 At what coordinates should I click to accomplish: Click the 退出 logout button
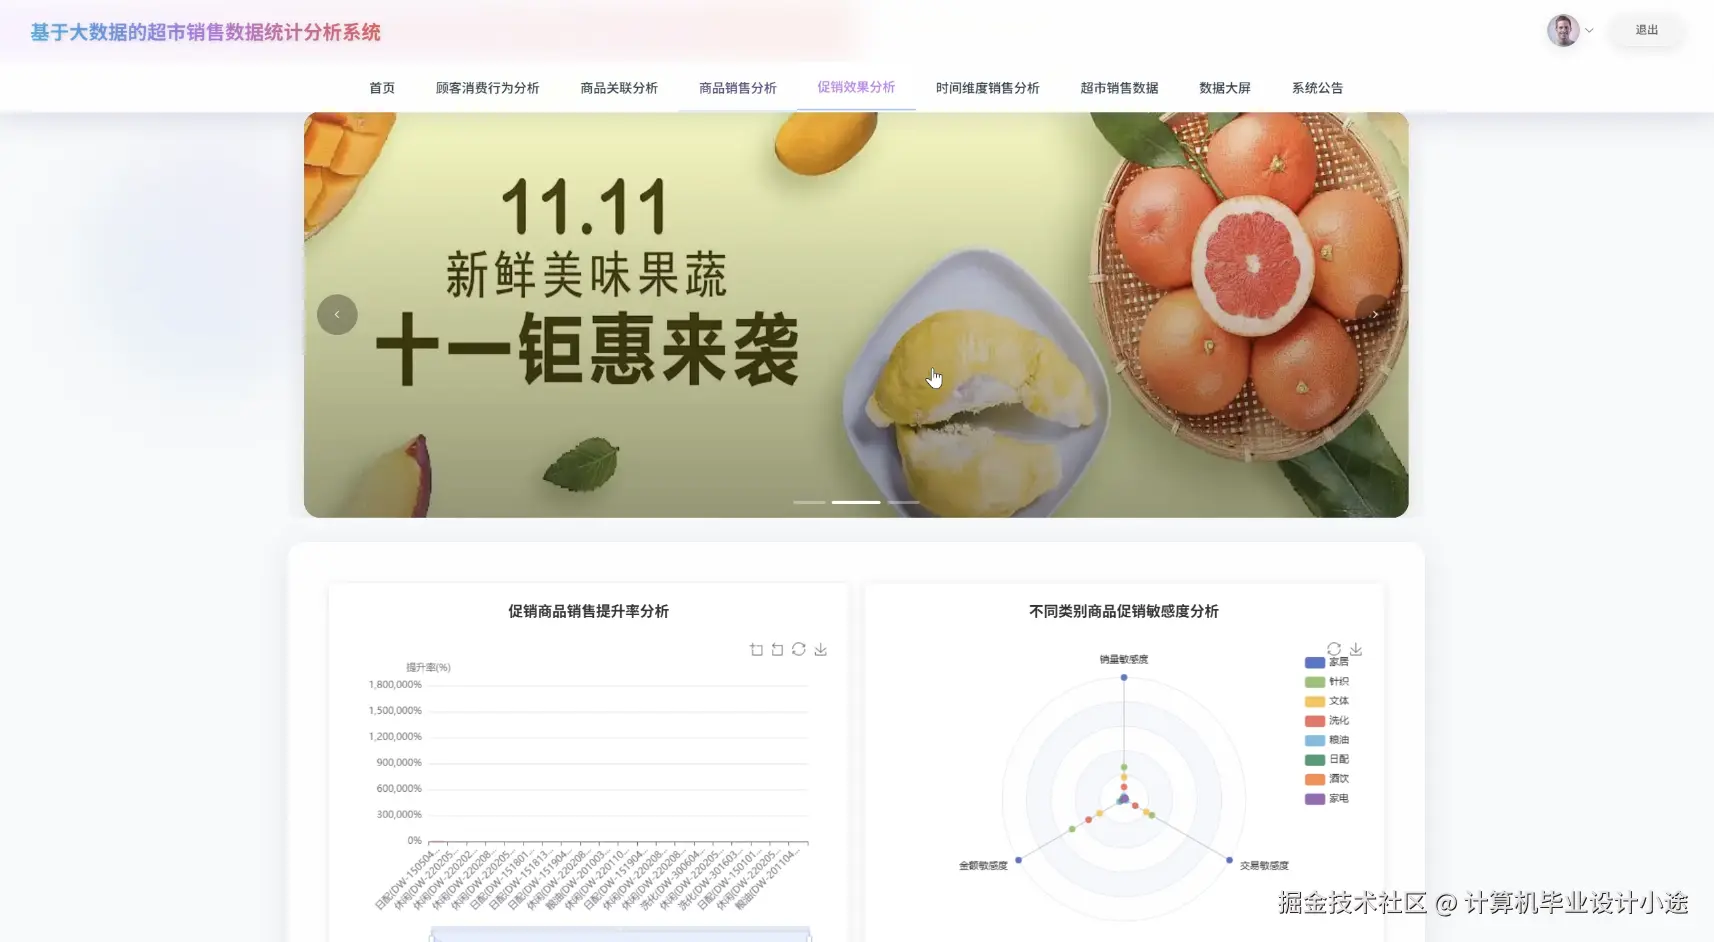pos(1645,30)
